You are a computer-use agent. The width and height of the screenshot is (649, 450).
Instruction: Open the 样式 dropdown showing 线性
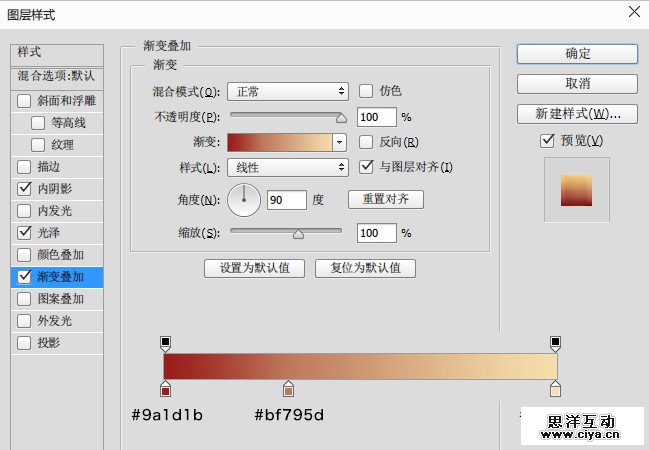[288, 168]
